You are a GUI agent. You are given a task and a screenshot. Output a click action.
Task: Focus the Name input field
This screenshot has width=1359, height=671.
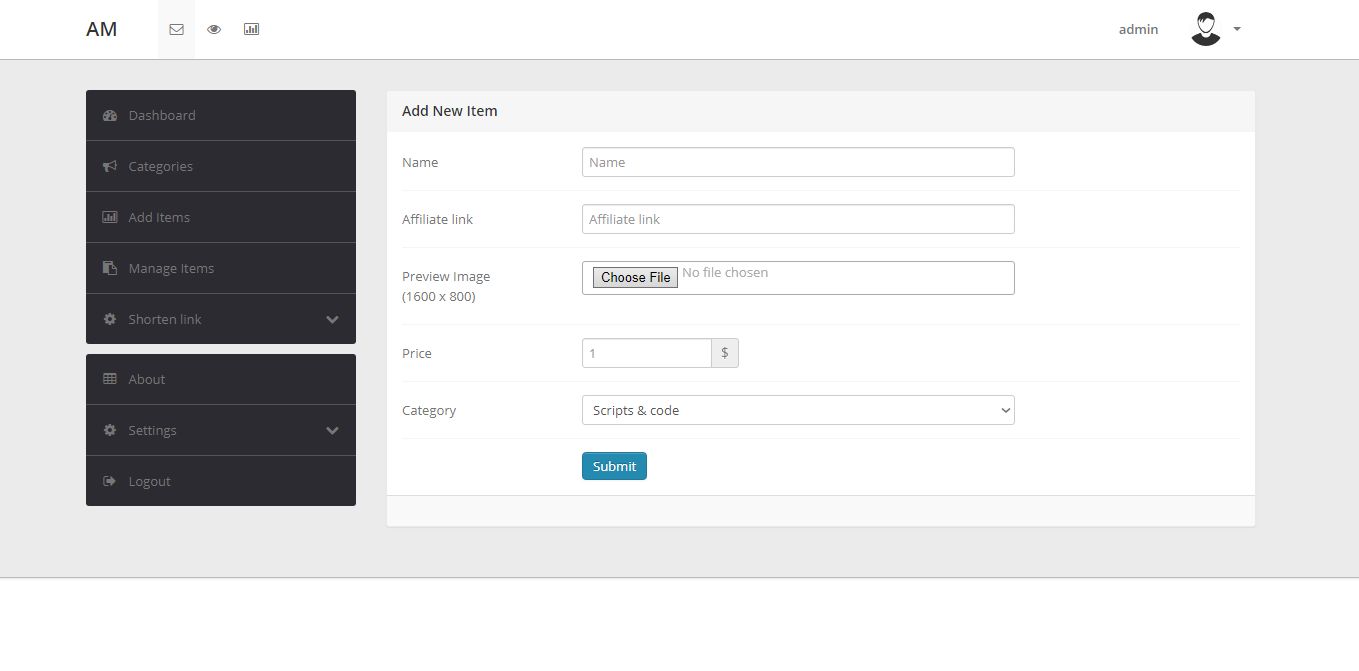[x=798, y=162]
